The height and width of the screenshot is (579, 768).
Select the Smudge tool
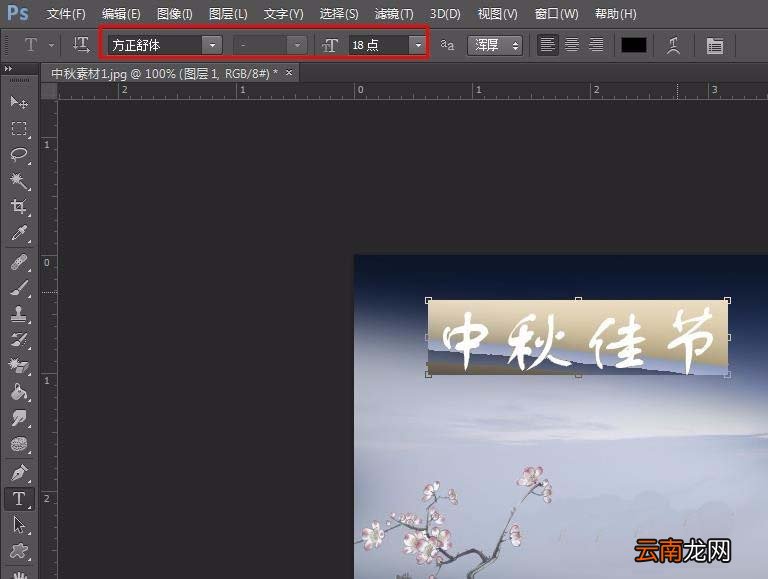(19, 418)
